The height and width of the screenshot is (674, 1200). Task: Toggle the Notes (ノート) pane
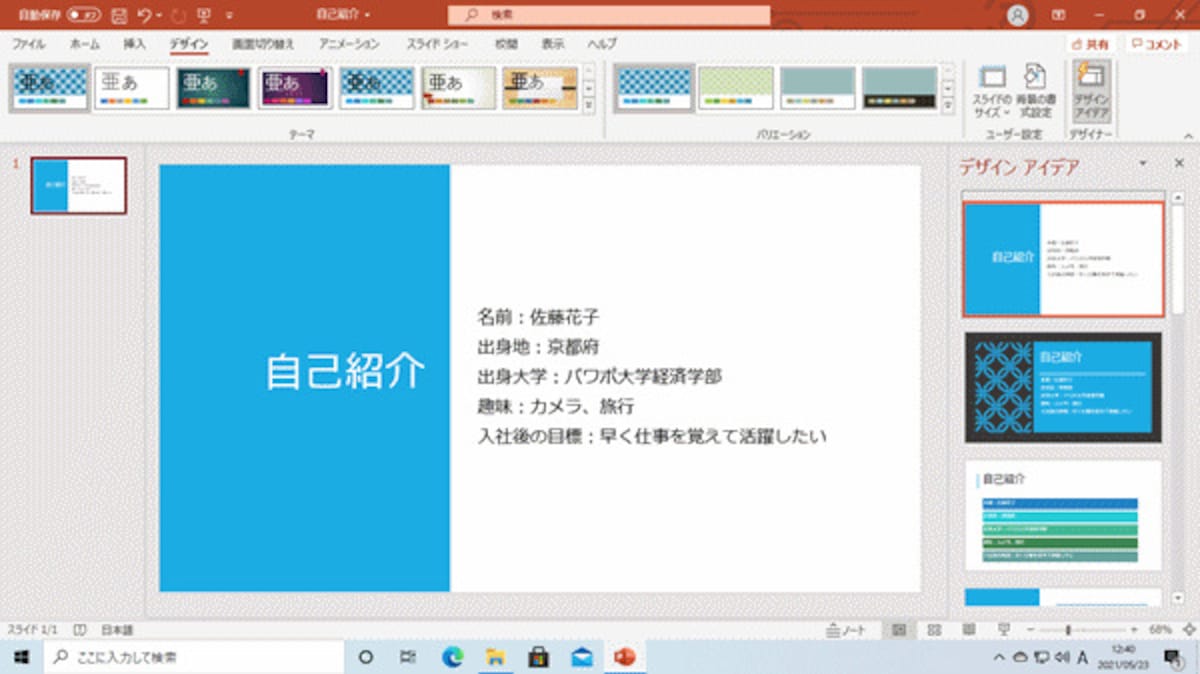tap(845, 630)
